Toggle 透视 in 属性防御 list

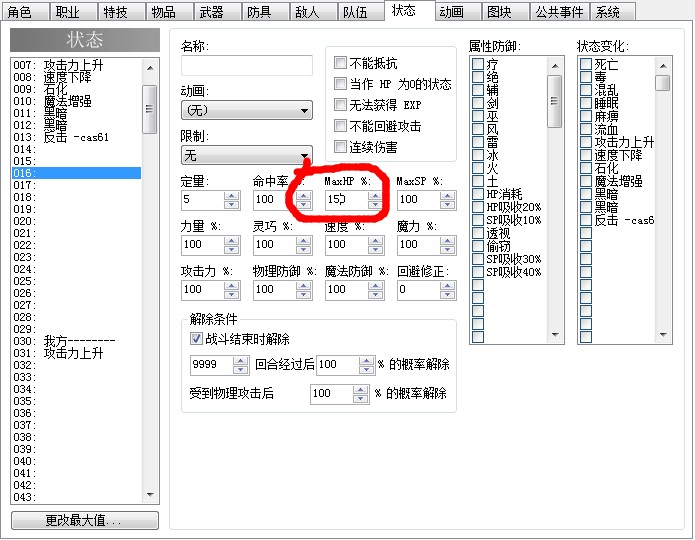pos(478,233)
